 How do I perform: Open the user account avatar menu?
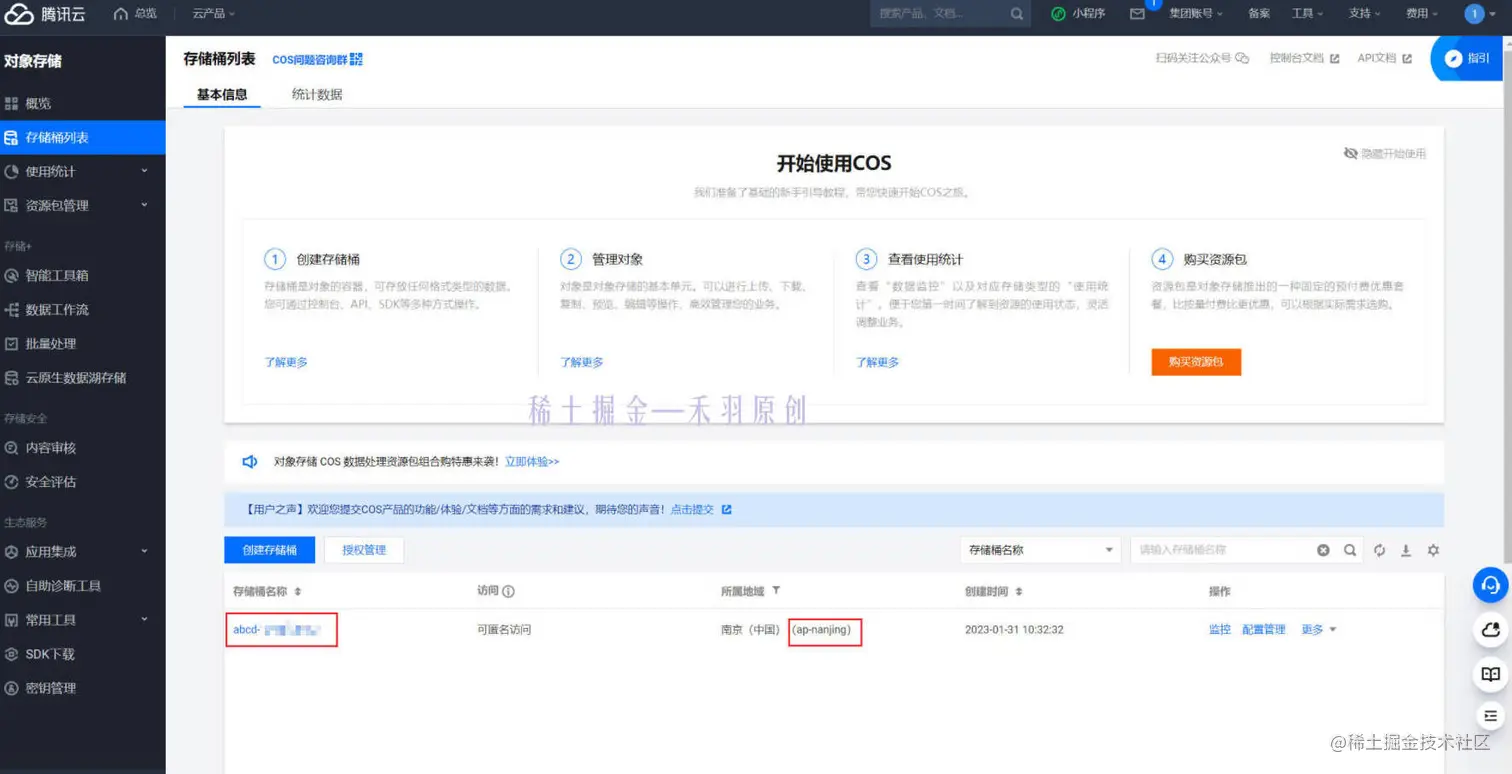click(x=1481, y=14)
